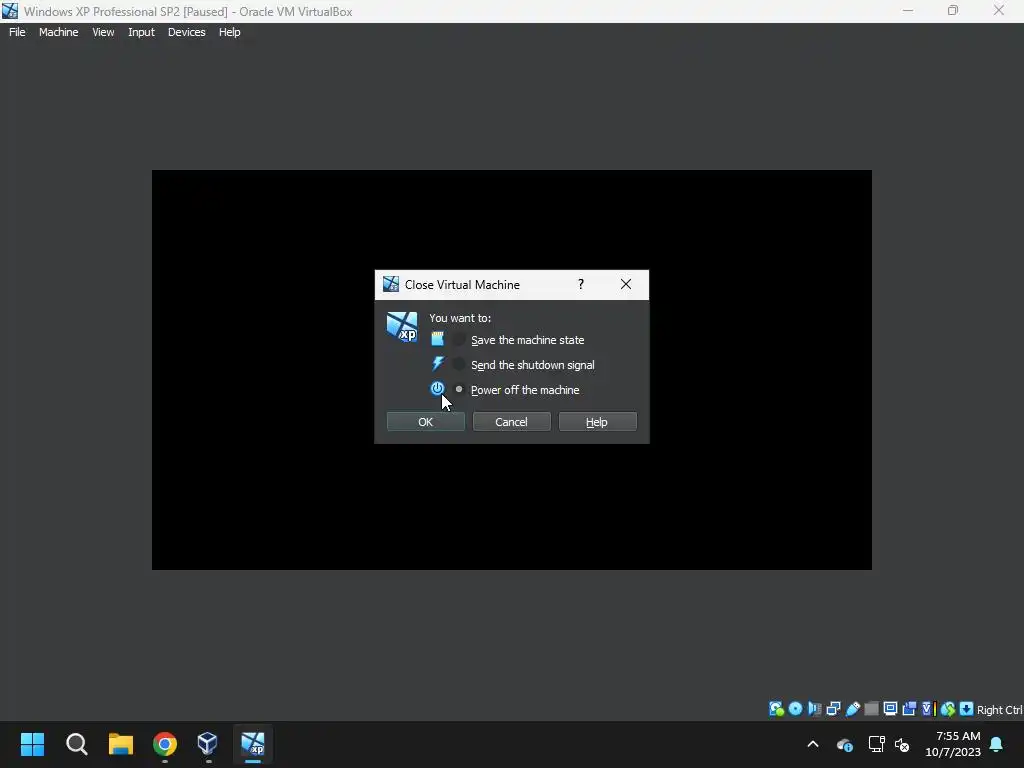Close the Close Virtual Machine dialog with X
Screen dimensions: 1024x768
click(x=626, y=284)
